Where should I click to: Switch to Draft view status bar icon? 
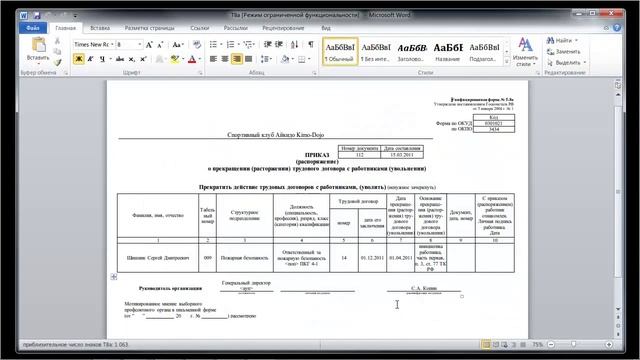(523, 345)
